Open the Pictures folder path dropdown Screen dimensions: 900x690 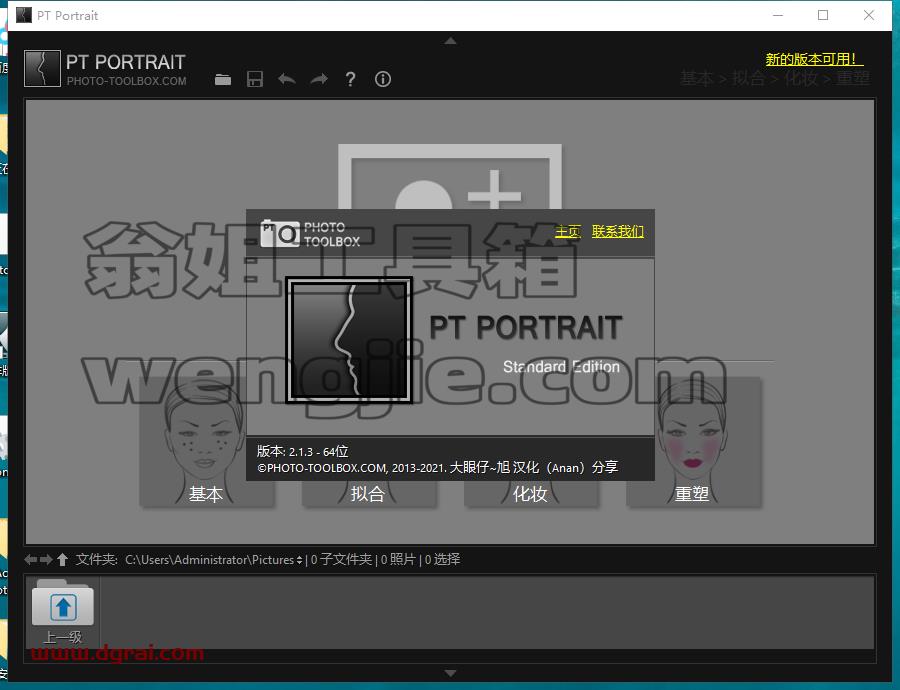(x=214, y=560)
